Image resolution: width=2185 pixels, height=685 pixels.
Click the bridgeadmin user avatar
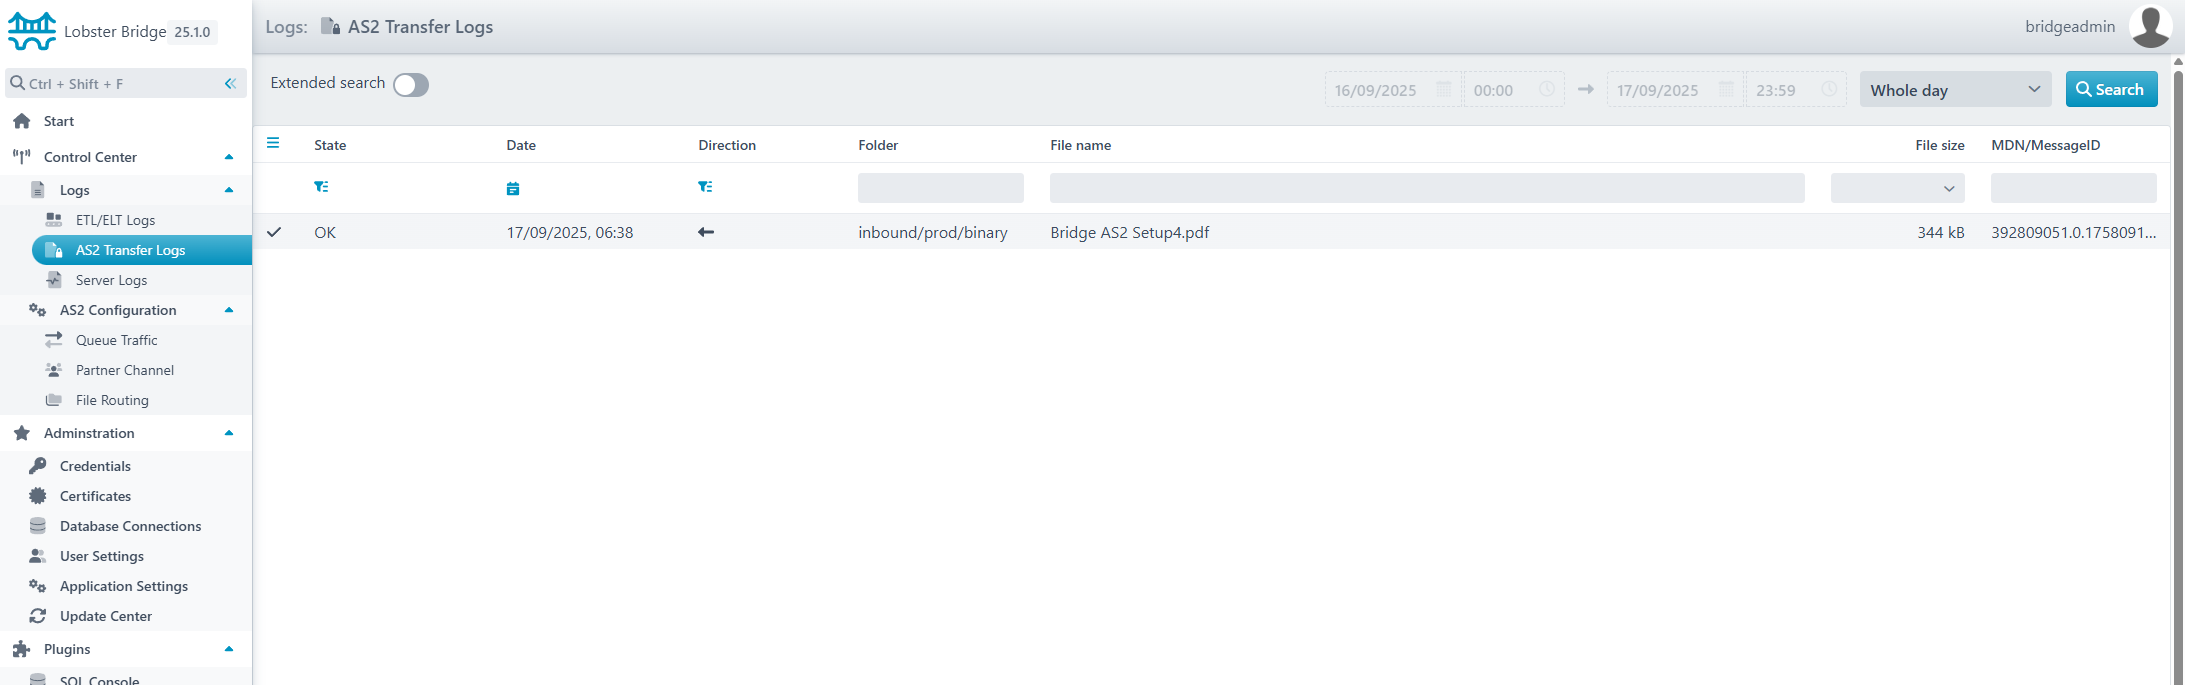(2150, 26)
